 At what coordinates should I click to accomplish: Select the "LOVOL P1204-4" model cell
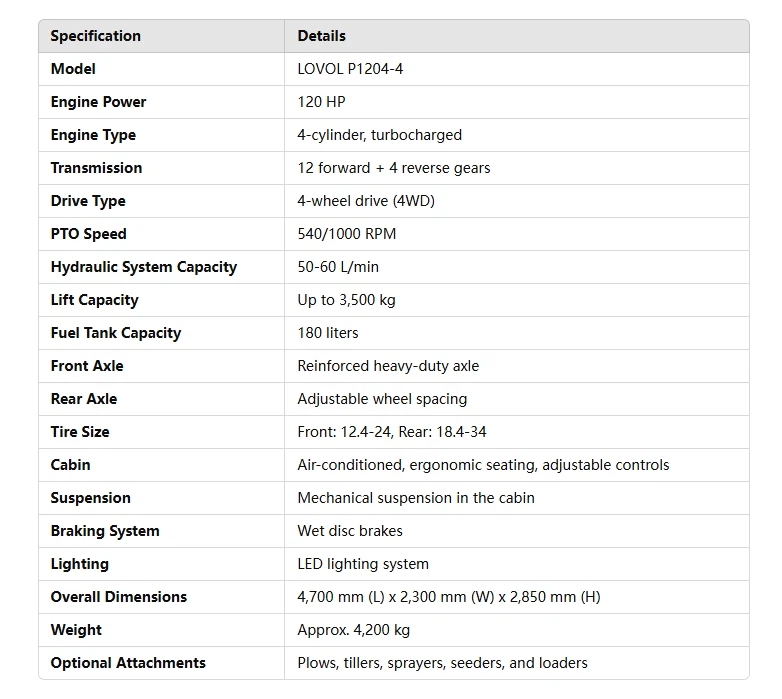tap(350, 69)
